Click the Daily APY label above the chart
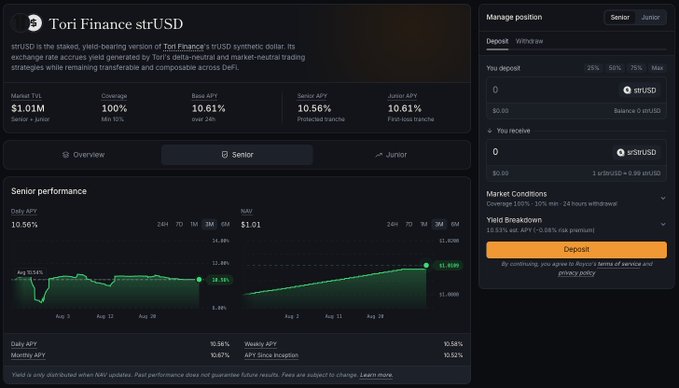679x388 pixels. [24, 211]
